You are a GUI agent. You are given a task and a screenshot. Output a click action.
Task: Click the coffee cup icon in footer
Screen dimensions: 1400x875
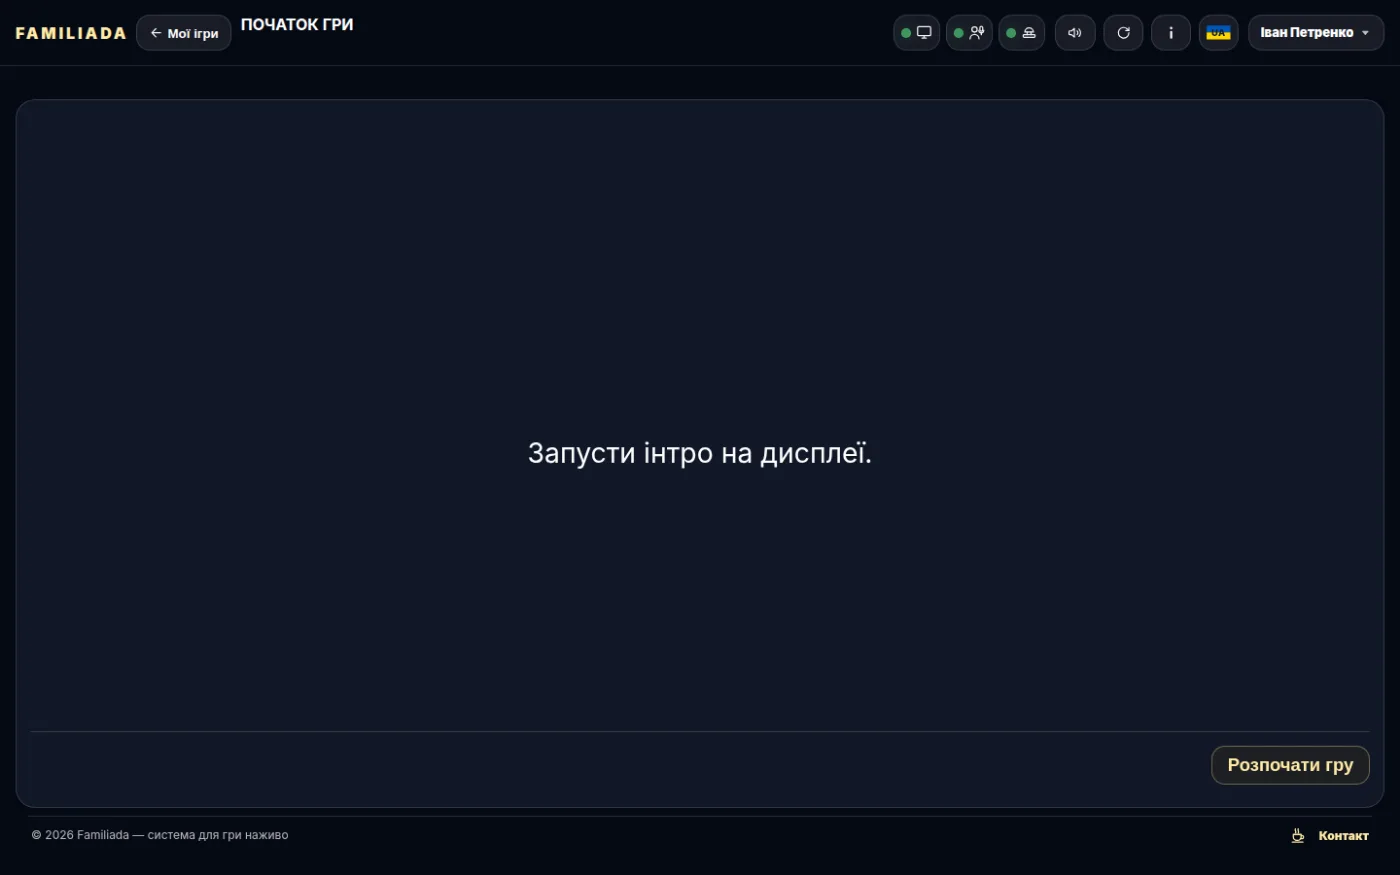point(1298,836)
